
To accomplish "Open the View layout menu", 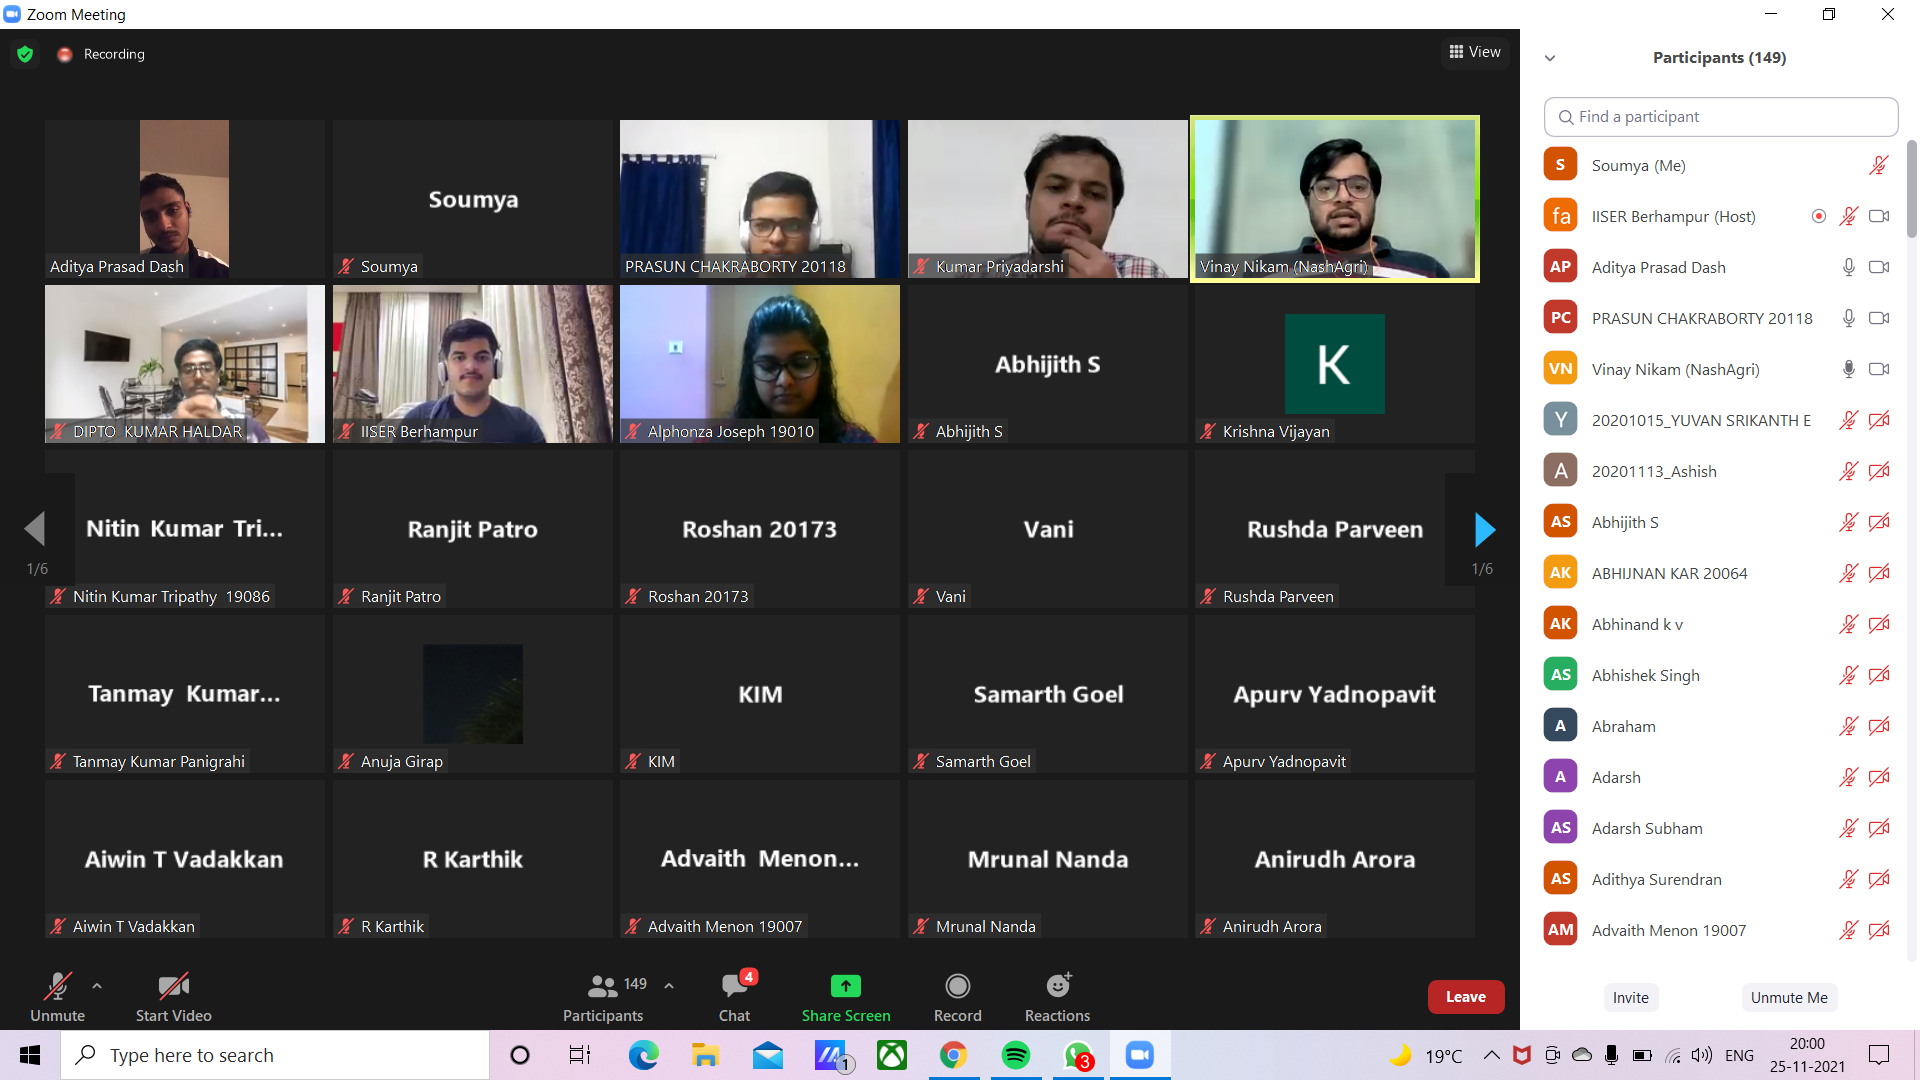I will (x=1475, y=52).
